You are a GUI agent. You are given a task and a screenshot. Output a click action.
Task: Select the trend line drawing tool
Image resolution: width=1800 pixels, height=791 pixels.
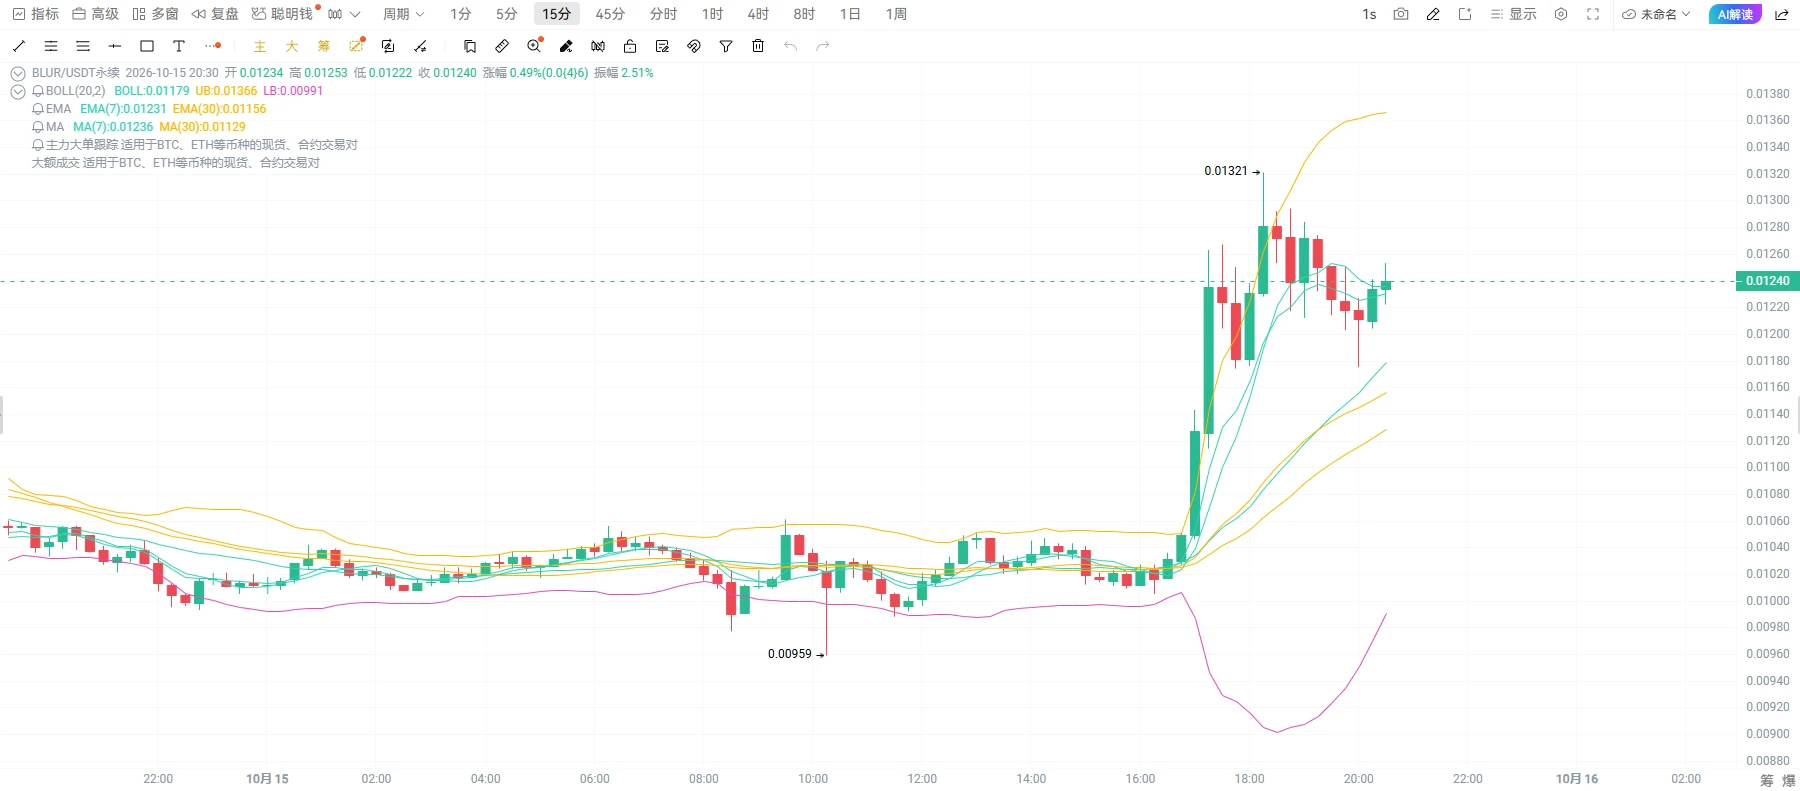coord(19,46)
